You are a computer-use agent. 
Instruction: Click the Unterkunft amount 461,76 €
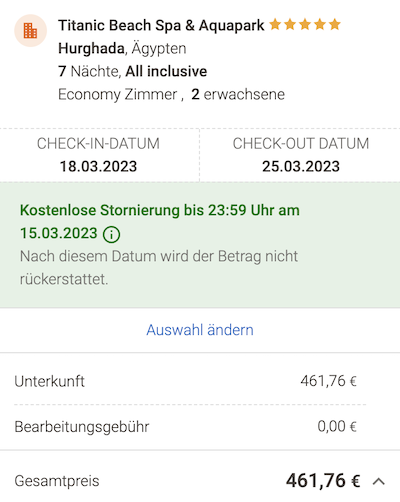[x=328, y=381]
